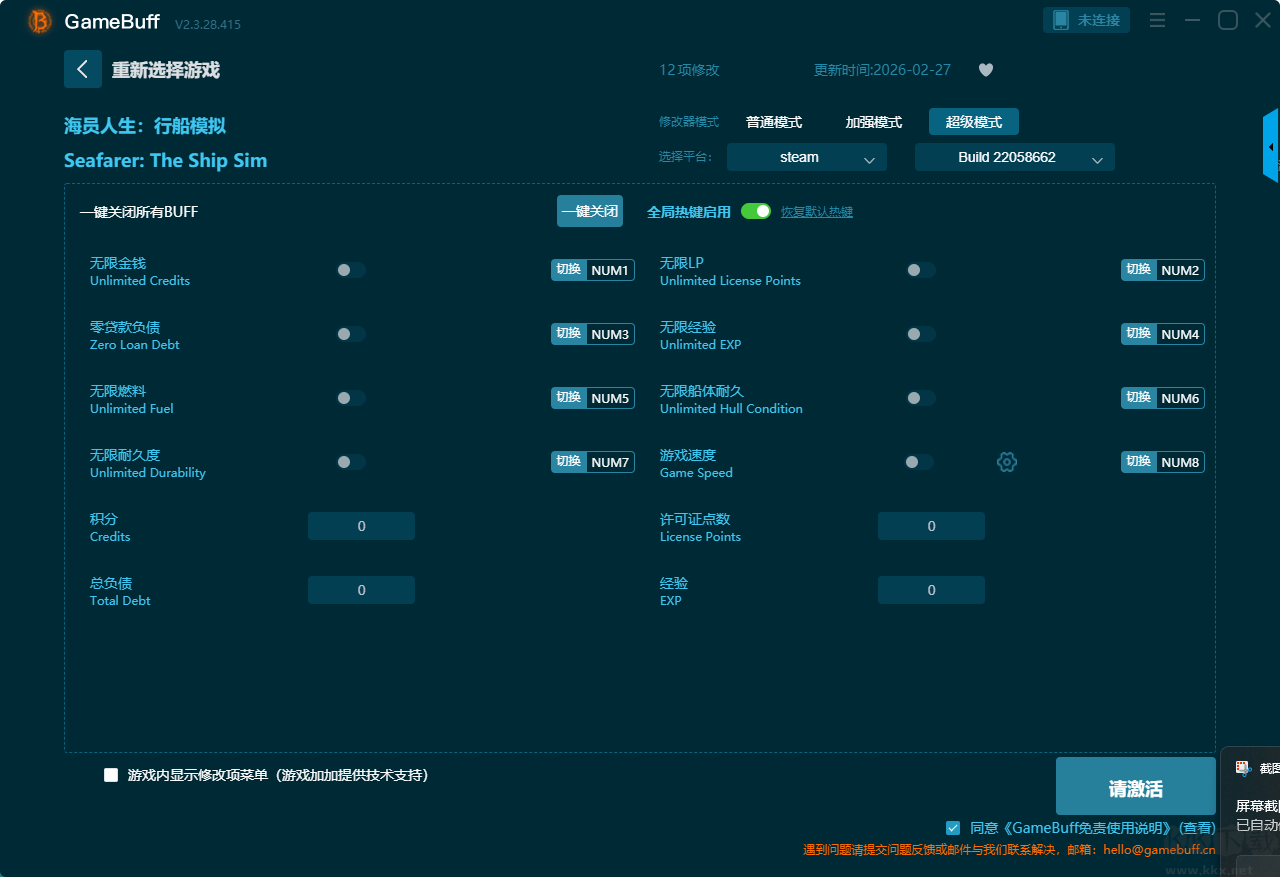Turn on Unlimited Fuel switch
Screen dimensions: 1280x877
click(351, 398)
